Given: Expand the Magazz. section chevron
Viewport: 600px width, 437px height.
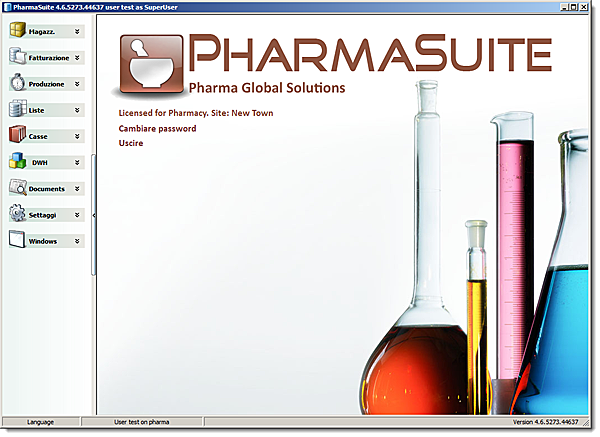Looking at the screenshot, I should 77,32.
